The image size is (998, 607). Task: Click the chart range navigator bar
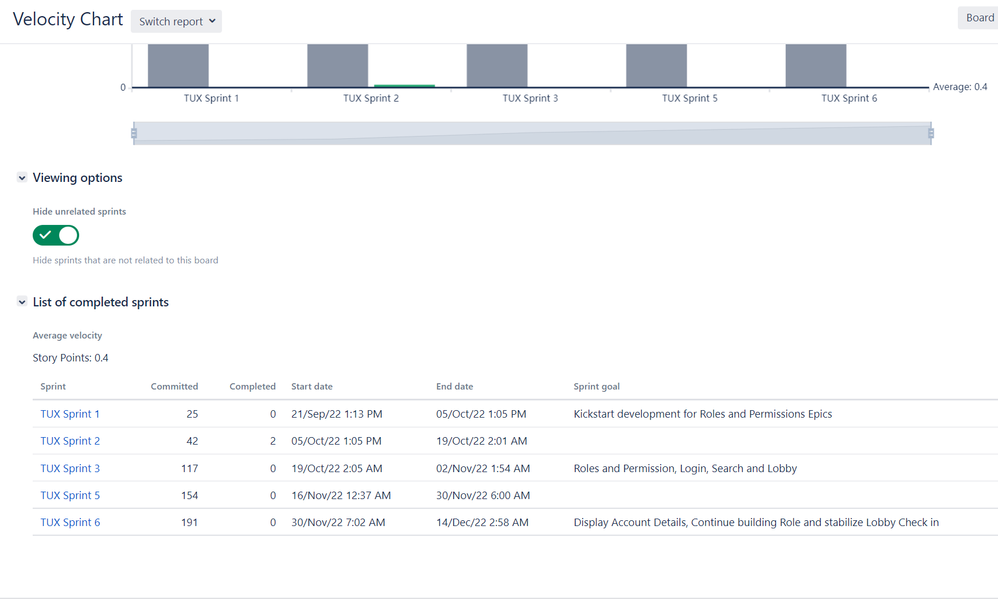point(532,134)
